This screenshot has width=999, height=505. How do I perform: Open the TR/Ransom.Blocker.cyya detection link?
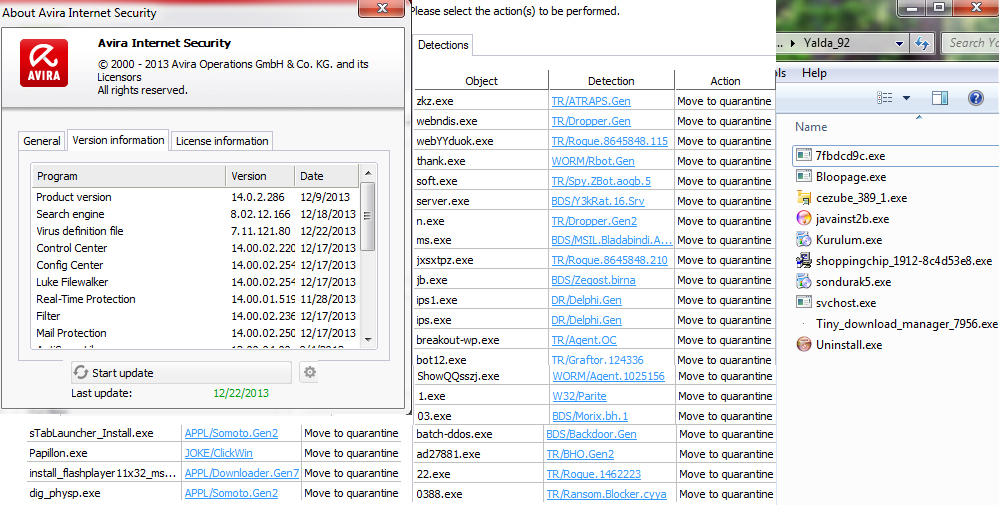607,494
